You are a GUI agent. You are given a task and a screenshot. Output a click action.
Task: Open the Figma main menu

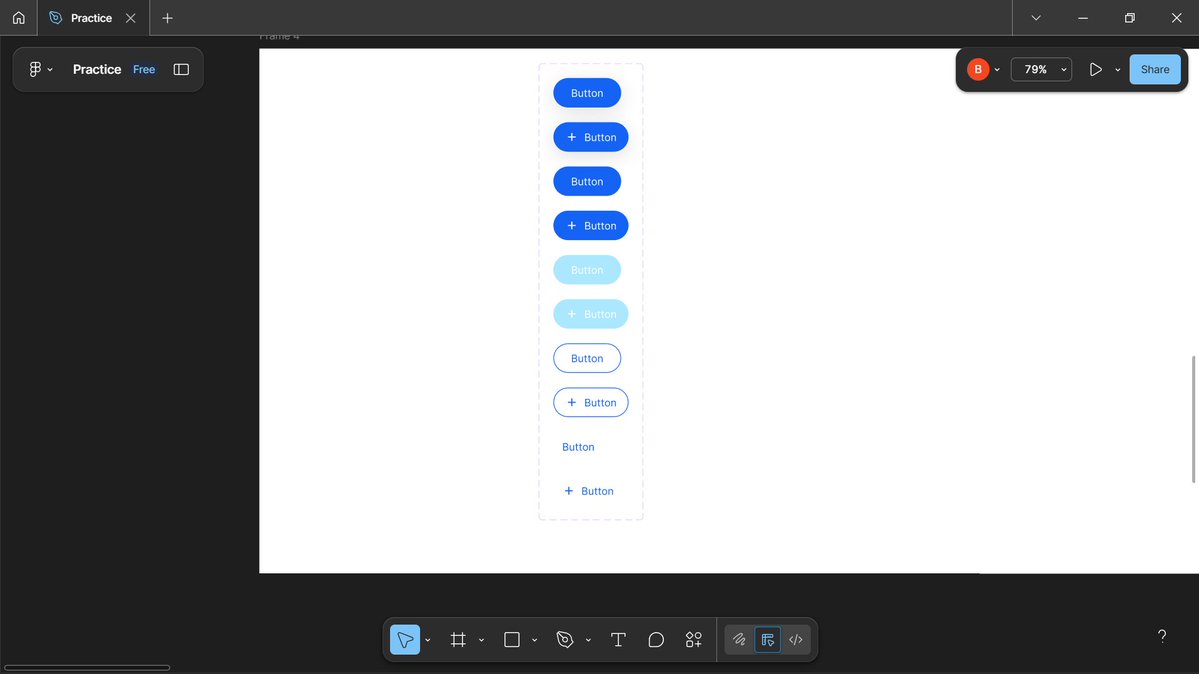pos(37,69)
